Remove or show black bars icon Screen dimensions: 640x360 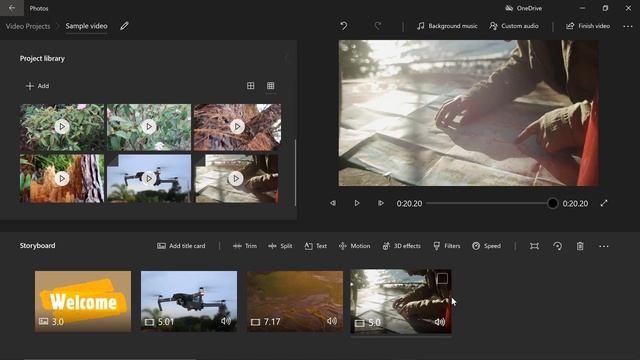(x=534, y=246)
